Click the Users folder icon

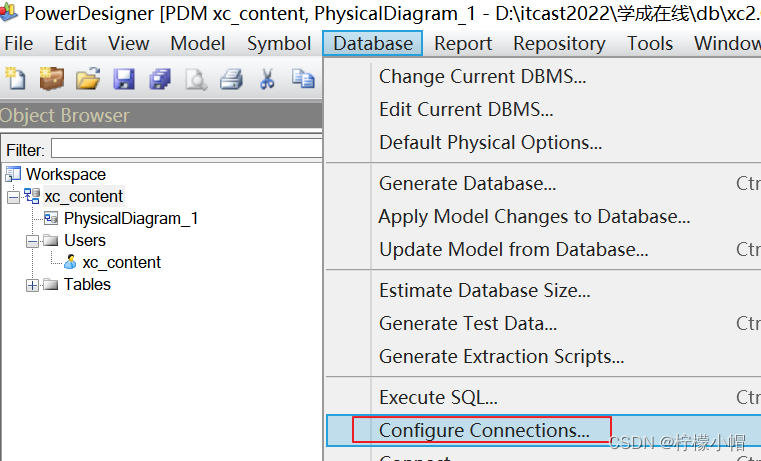pos(50,240)
